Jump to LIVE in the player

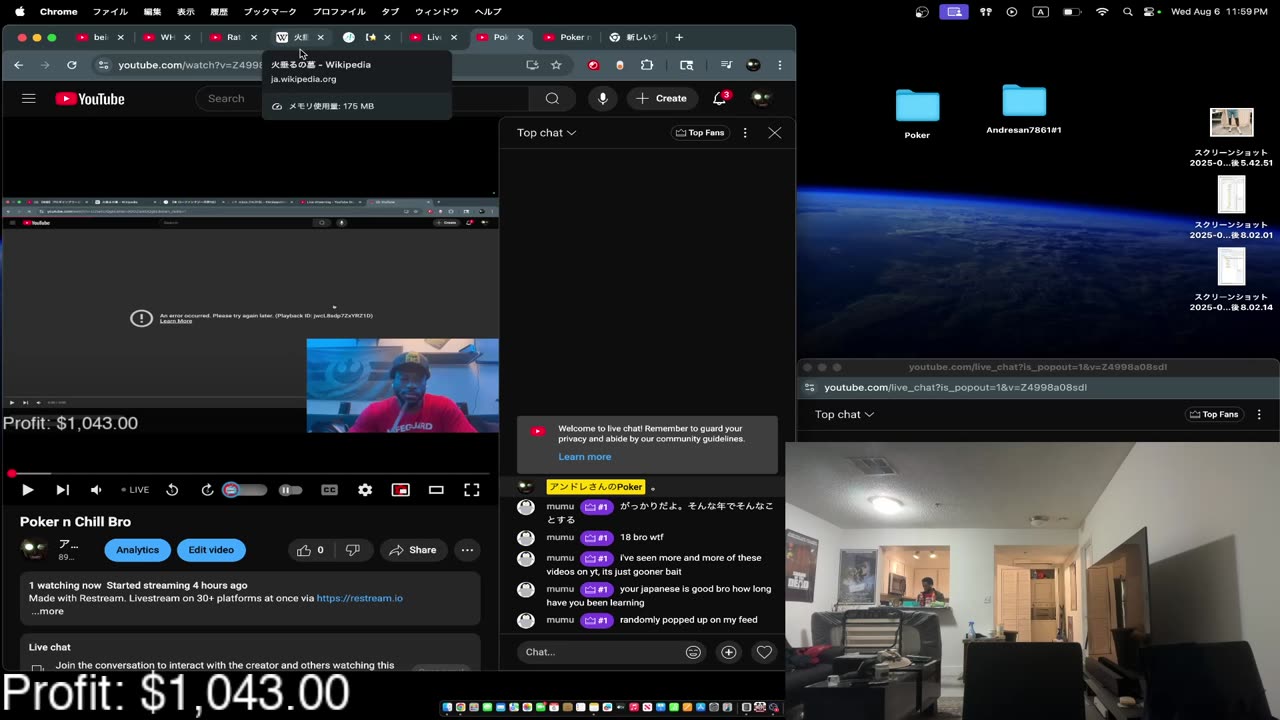tap(135, 490)
